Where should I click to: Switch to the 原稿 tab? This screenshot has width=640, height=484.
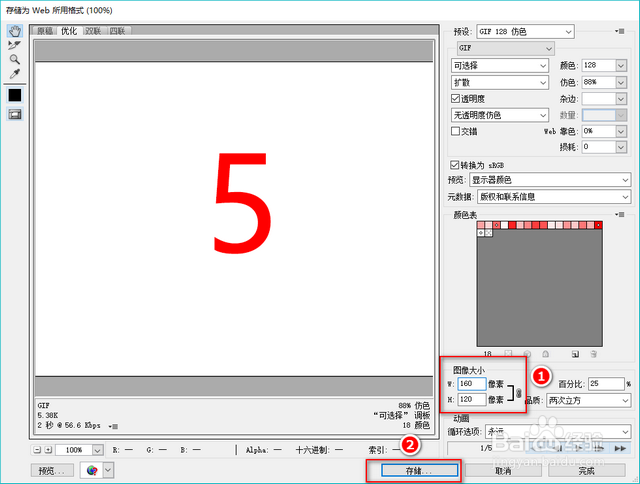(45, 31)
